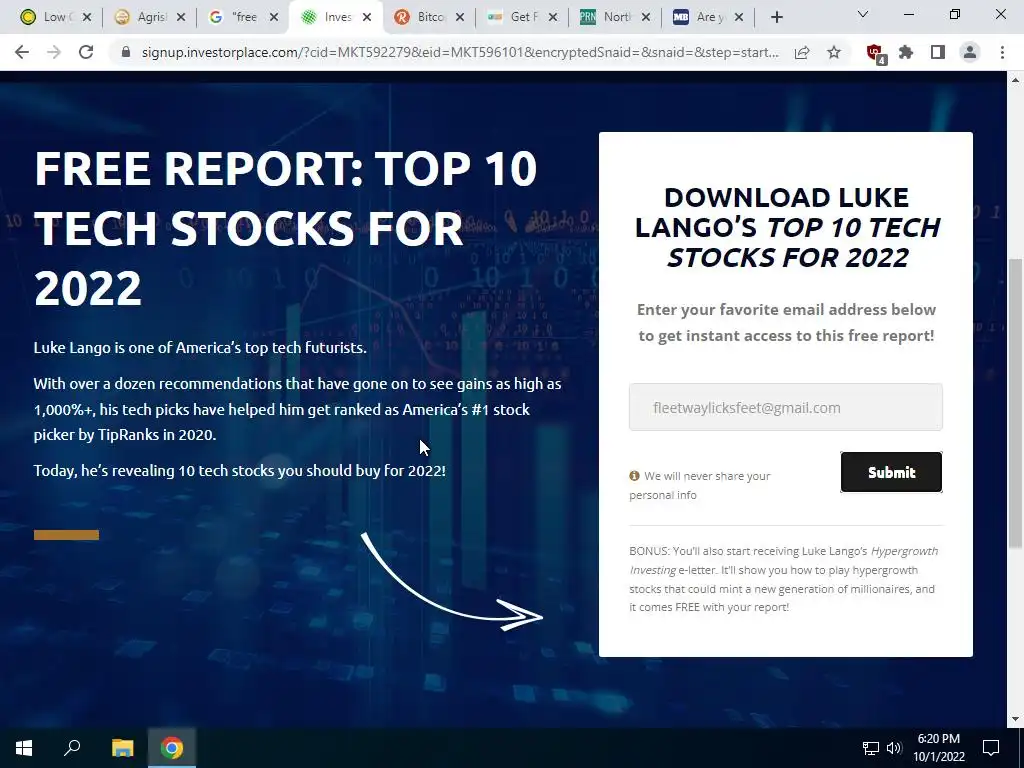Bookmark this page with the star
Screen dimensions: 1024x768
coord(834,52)
